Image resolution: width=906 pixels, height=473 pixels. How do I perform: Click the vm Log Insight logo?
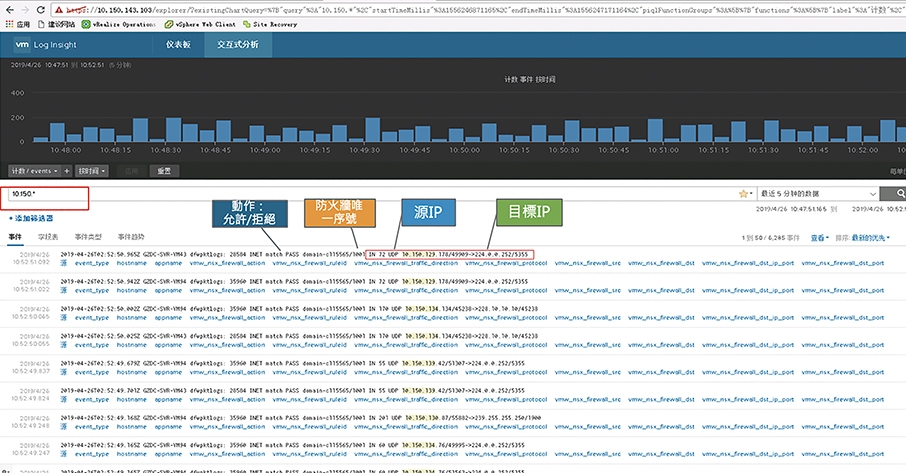(46, 44)
